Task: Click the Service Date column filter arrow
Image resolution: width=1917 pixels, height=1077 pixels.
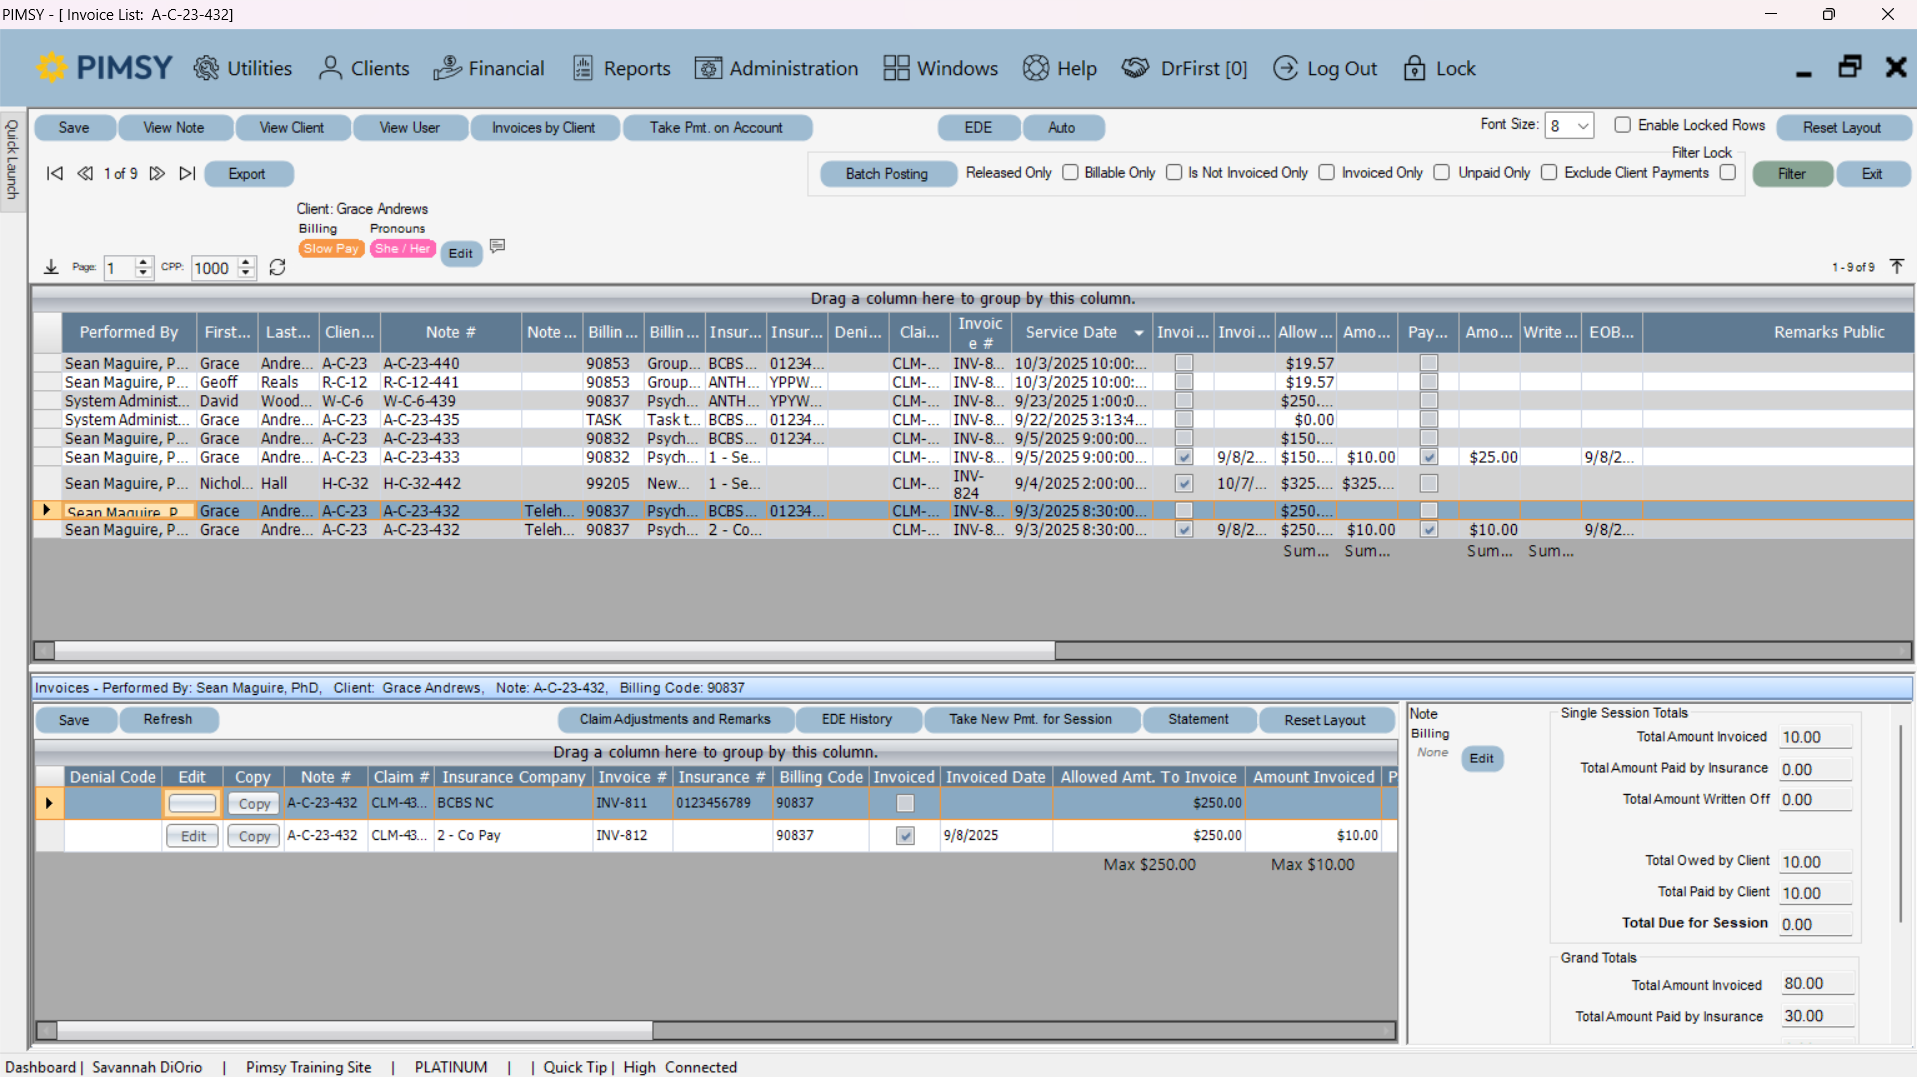Action: pos(1138,332)
